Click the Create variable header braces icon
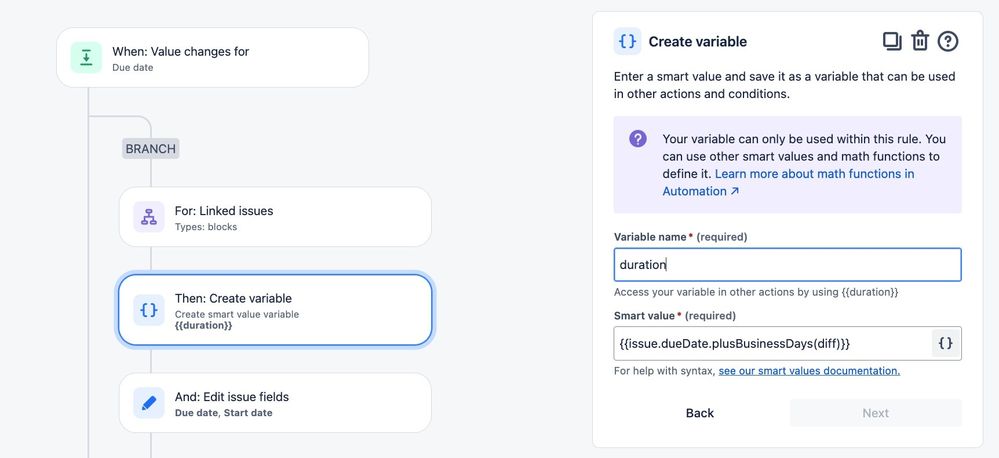 628,41
